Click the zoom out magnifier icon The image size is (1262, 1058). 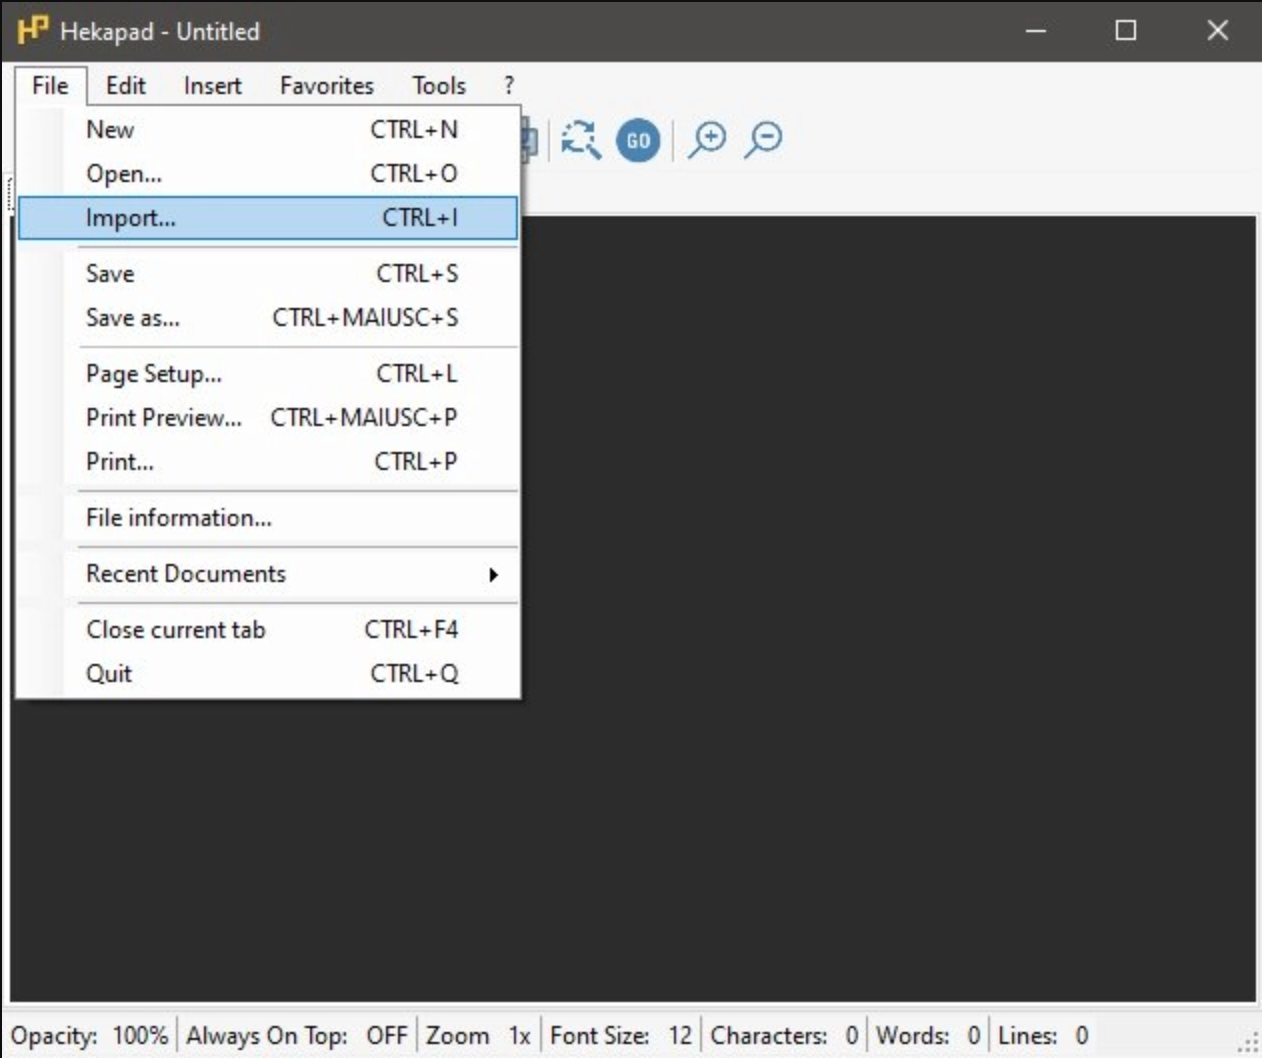point(763,140)
